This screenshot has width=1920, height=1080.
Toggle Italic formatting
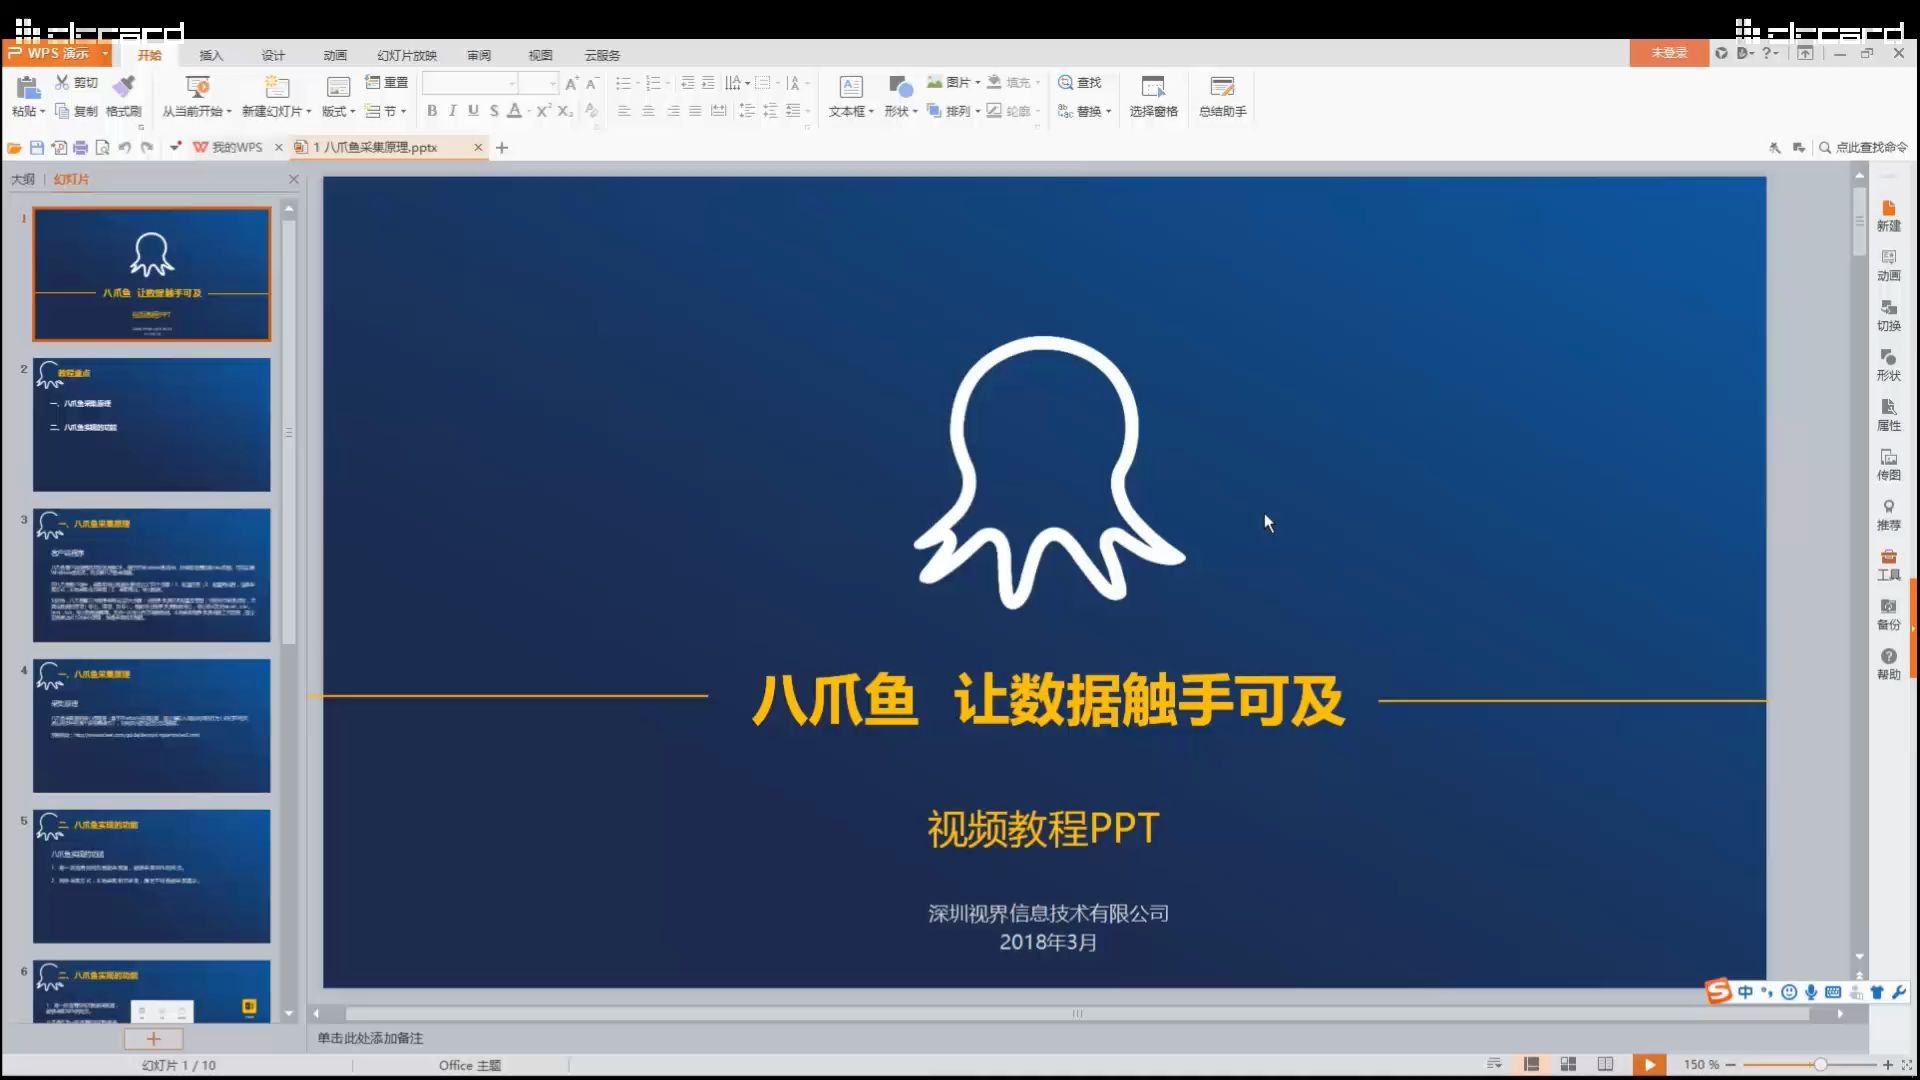[x=452, y=111]
